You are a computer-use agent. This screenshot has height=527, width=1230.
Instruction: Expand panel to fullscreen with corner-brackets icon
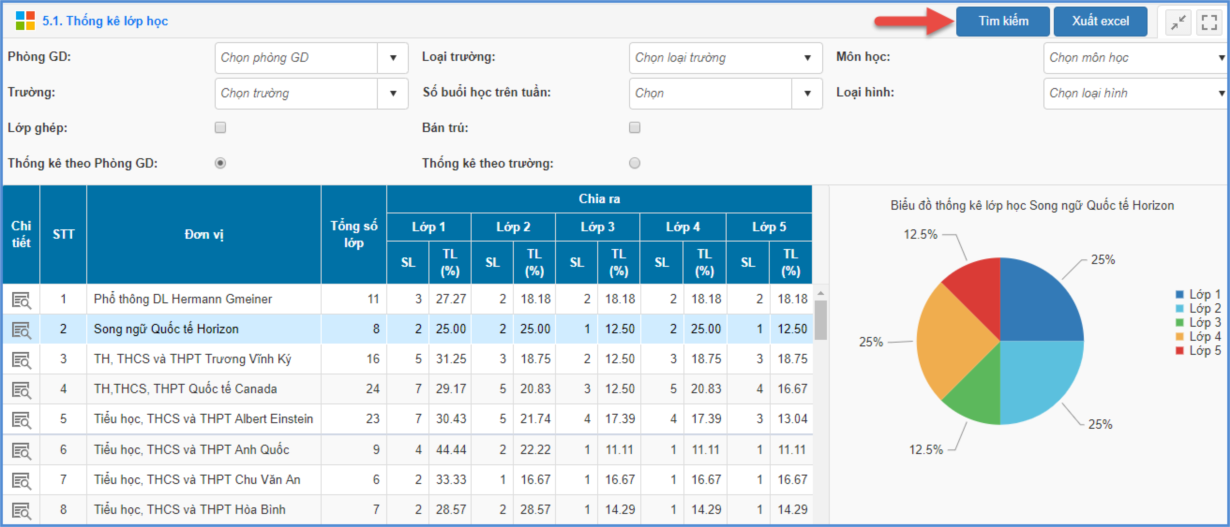coord(1209,22)
